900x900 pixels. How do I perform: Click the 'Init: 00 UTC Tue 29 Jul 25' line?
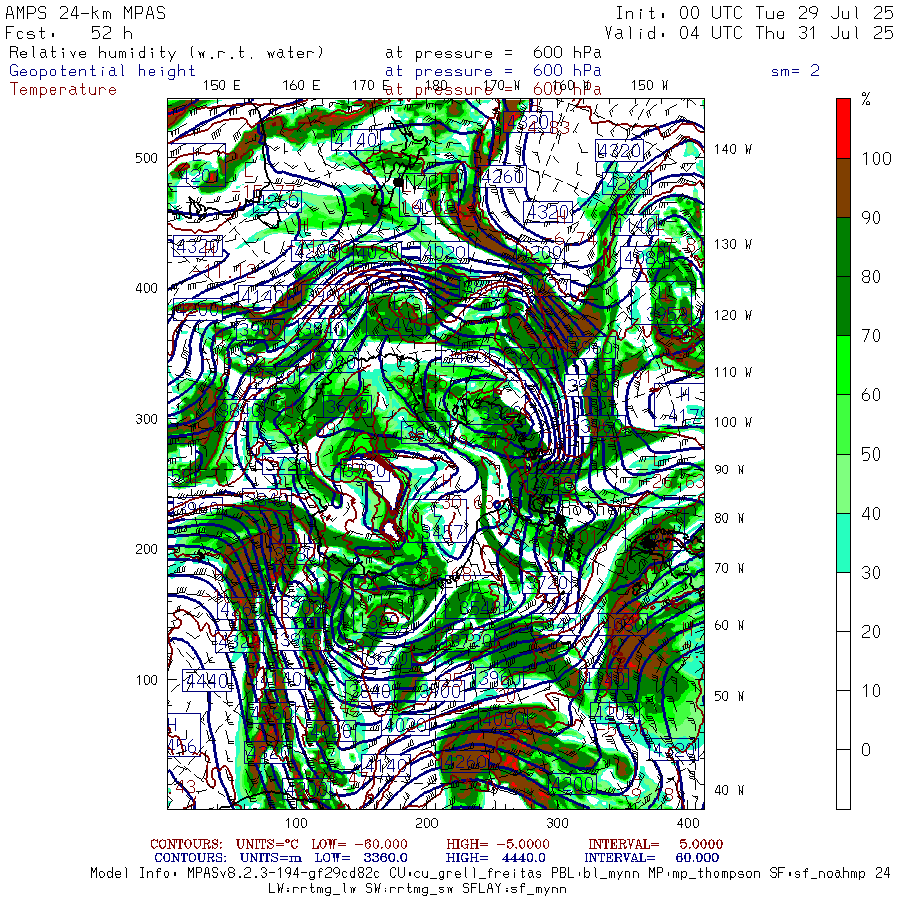754,13
